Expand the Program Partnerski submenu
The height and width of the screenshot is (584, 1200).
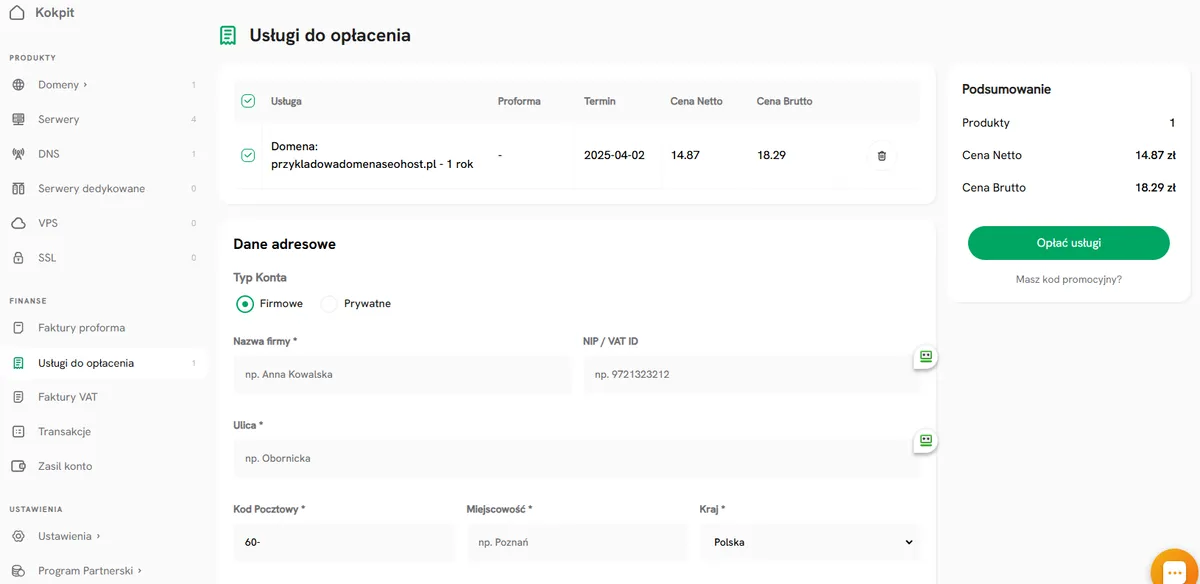(89, 571)
